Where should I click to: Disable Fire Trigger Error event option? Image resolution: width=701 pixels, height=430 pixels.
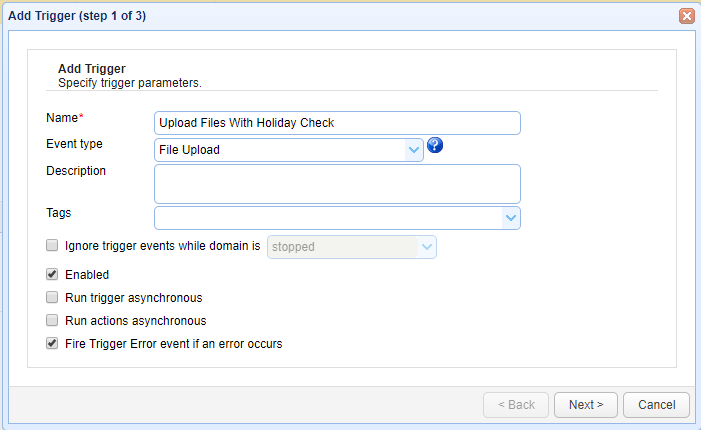(x=52, y=344)
